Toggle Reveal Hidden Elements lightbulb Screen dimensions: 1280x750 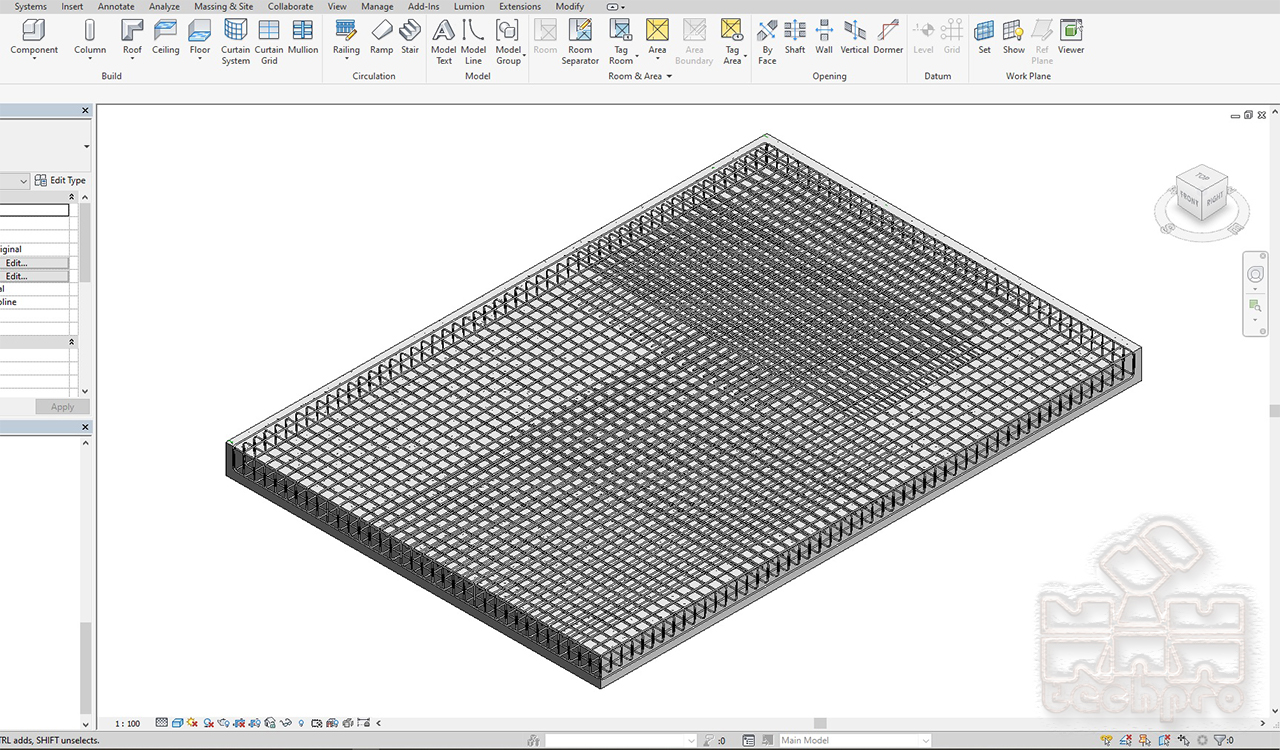pyautogui.click(x=300, y=723)
